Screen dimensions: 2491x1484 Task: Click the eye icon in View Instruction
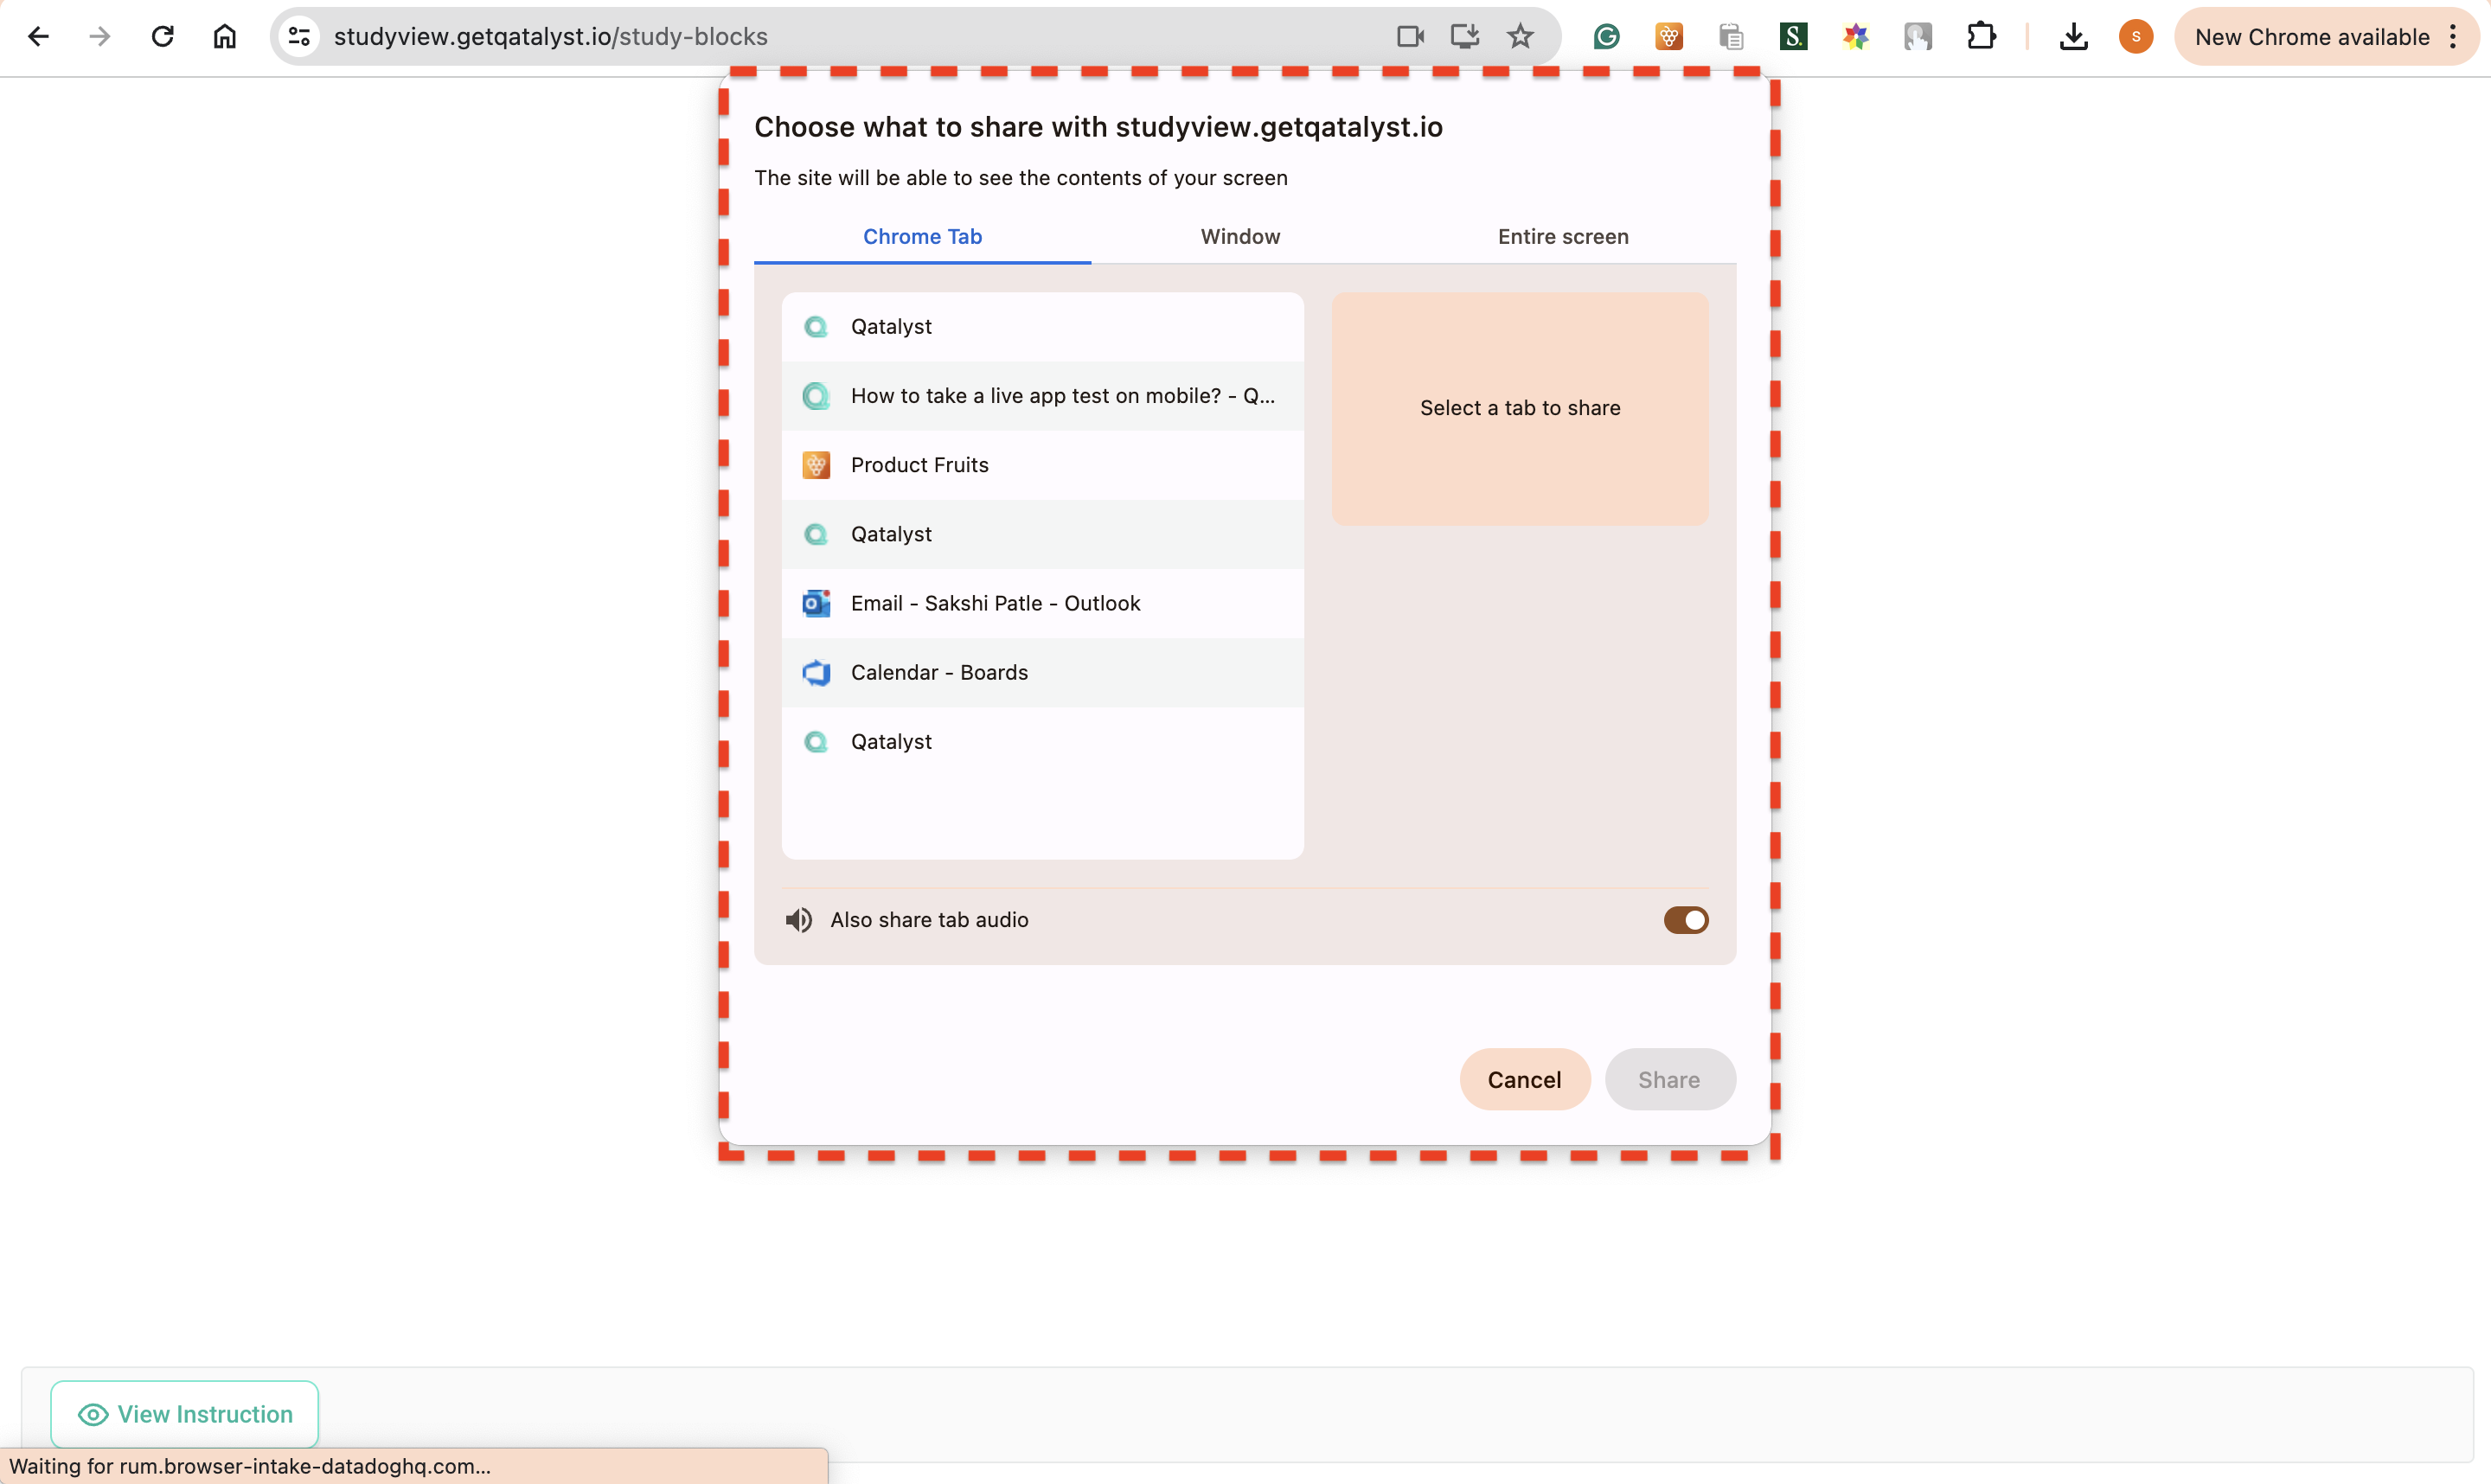pyautogui.click(x=93, y=1414)
